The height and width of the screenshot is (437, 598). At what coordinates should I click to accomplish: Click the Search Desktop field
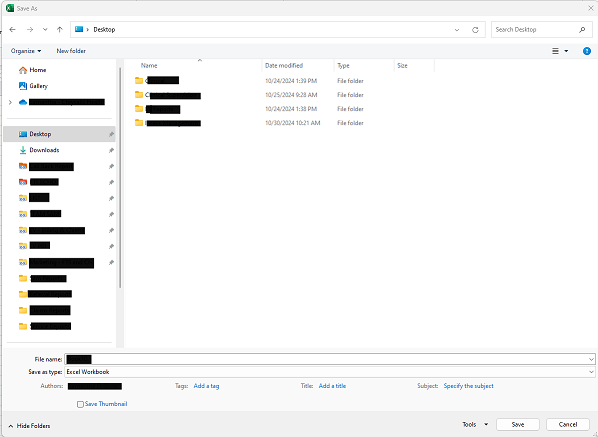click(x=536, y=29)
